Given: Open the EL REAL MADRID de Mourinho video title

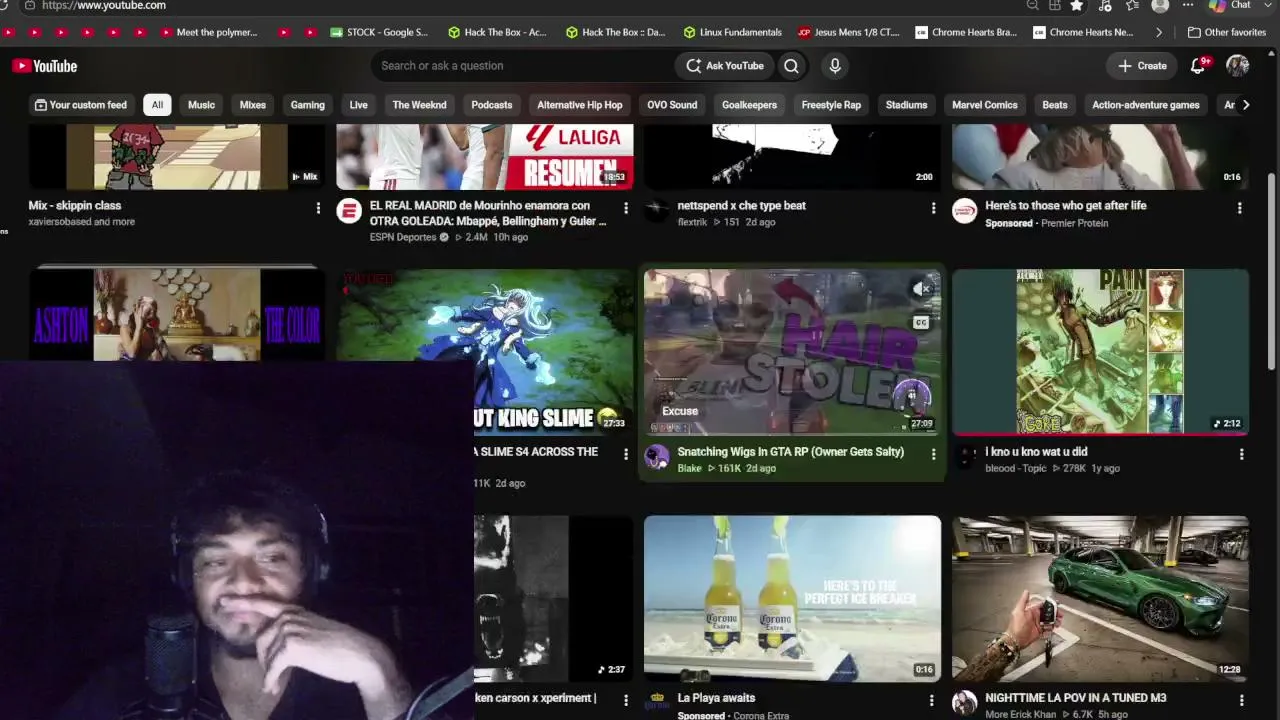Looking at the screenshot, I should click(489, 213).
